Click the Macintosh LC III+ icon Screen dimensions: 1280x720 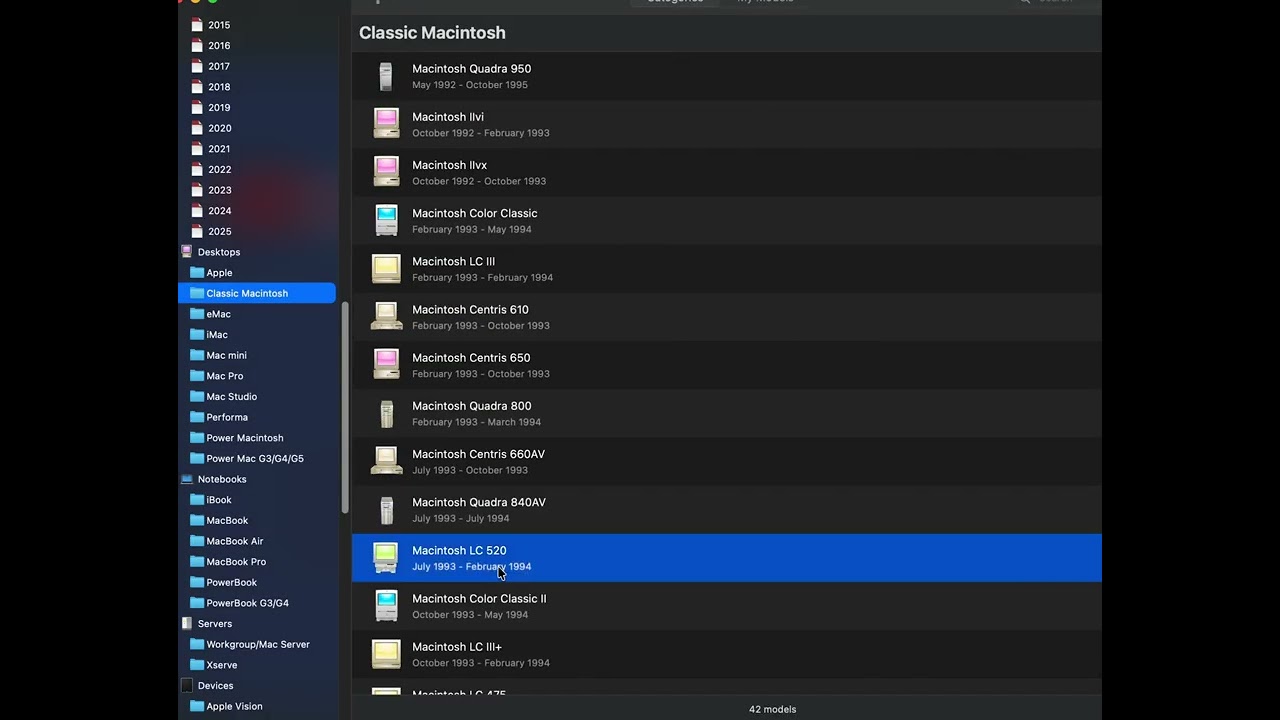click(386, 653)
